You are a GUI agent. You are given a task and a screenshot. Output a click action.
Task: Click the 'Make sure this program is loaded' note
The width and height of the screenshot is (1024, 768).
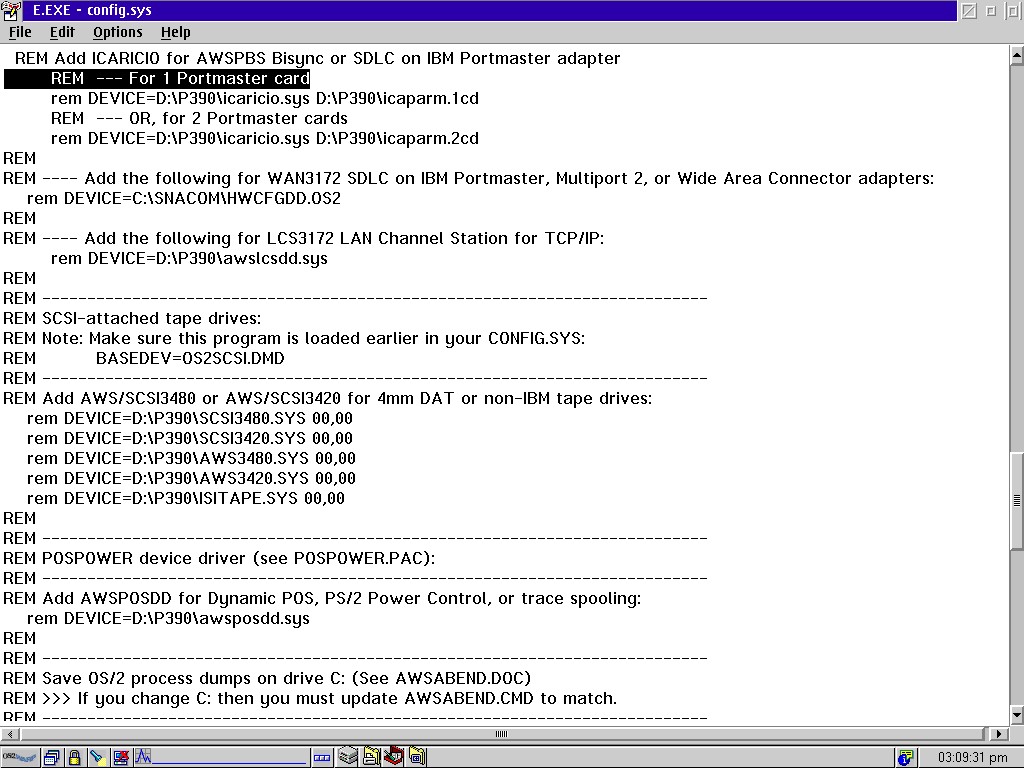pyautogui.click(x=294, y=338)
